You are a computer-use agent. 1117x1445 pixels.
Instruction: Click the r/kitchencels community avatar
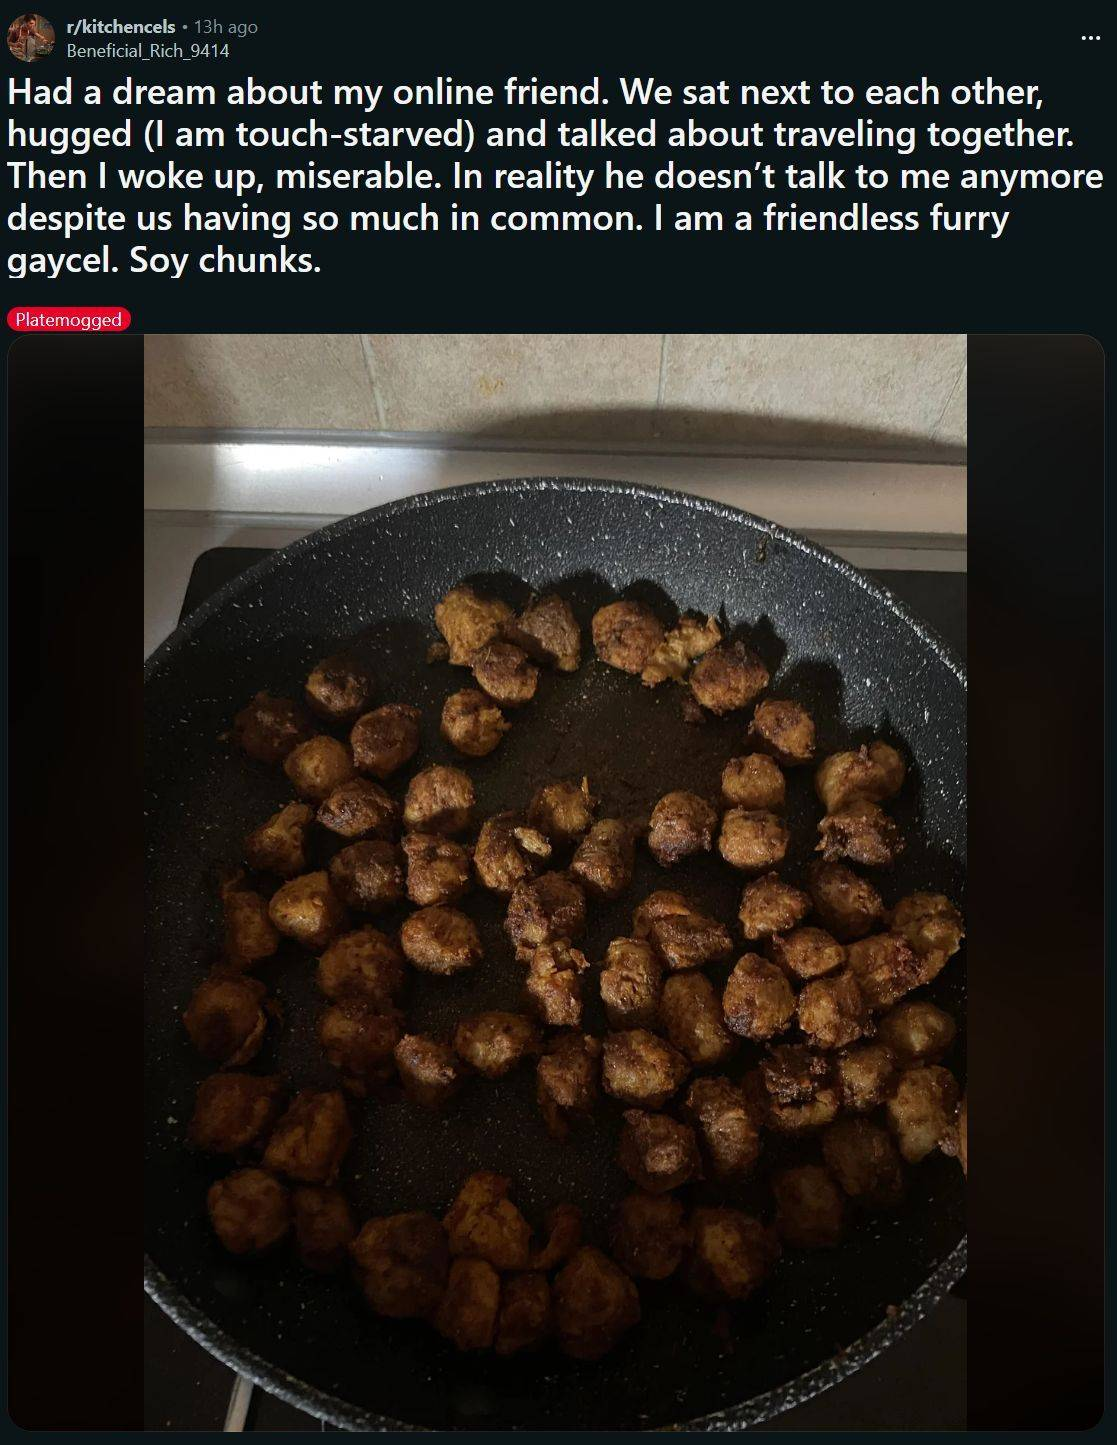(30, 38)
